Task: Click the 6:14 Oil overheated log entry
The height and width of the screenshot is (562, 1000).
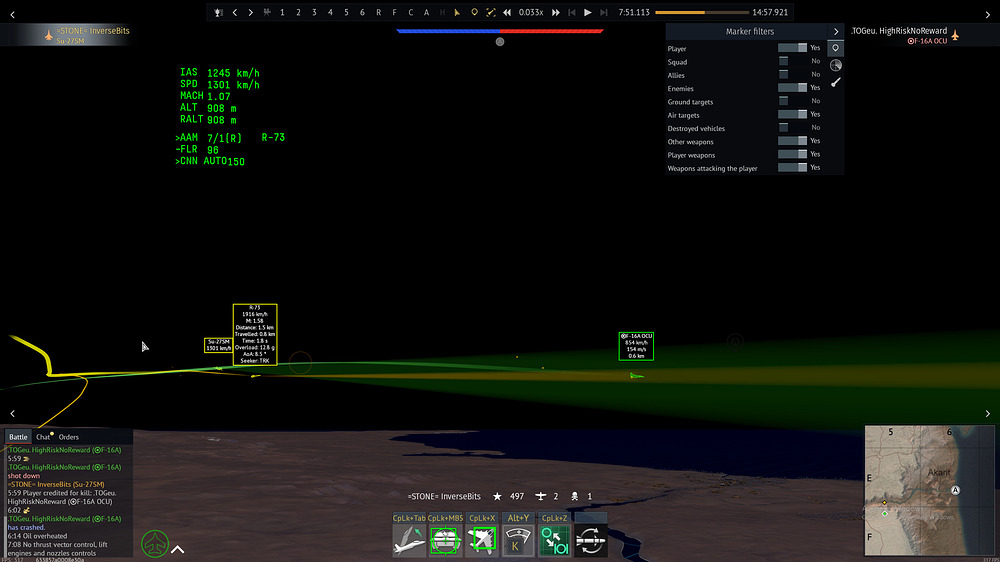Action: pyautogui.click(x=37, y=536)
